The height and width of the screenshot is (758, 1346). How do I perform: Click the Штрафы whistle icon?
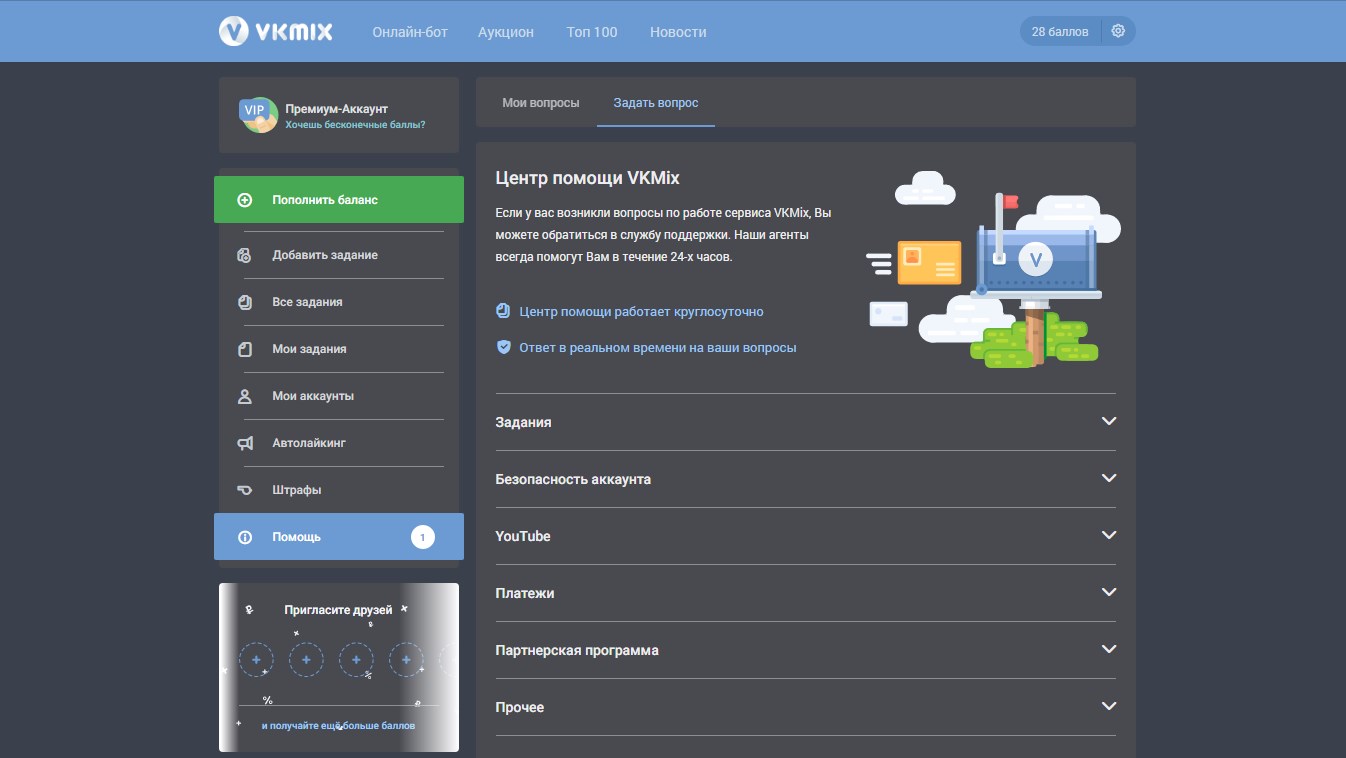[x=245, y=490]
